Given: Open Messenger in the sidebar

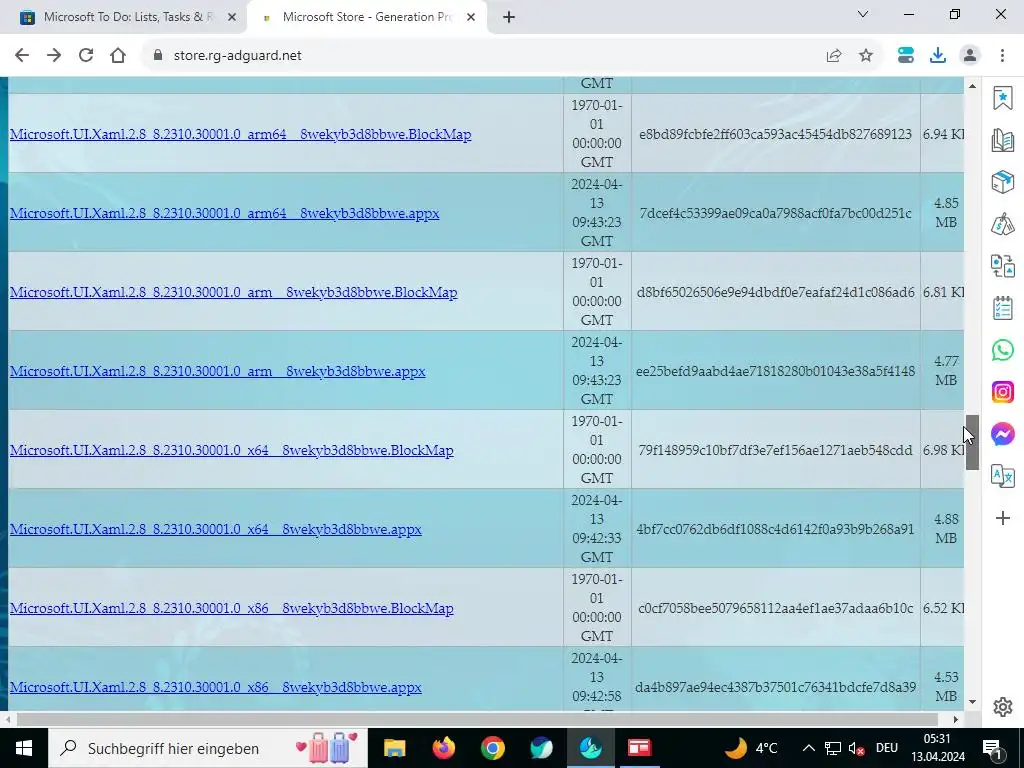Looking at the screenshot, I should (x=1002, y=434).
